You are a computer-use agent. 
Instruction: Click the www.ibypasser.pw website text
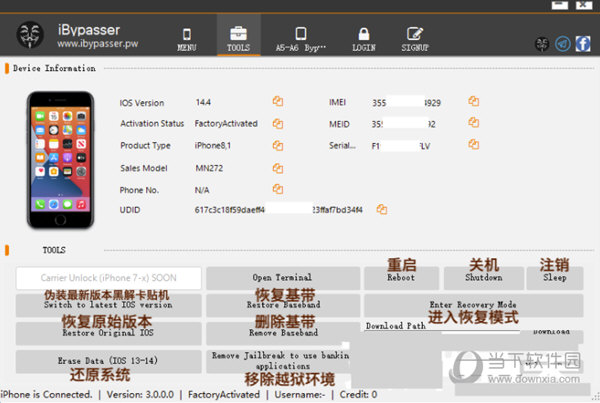[x=98, y=44]
